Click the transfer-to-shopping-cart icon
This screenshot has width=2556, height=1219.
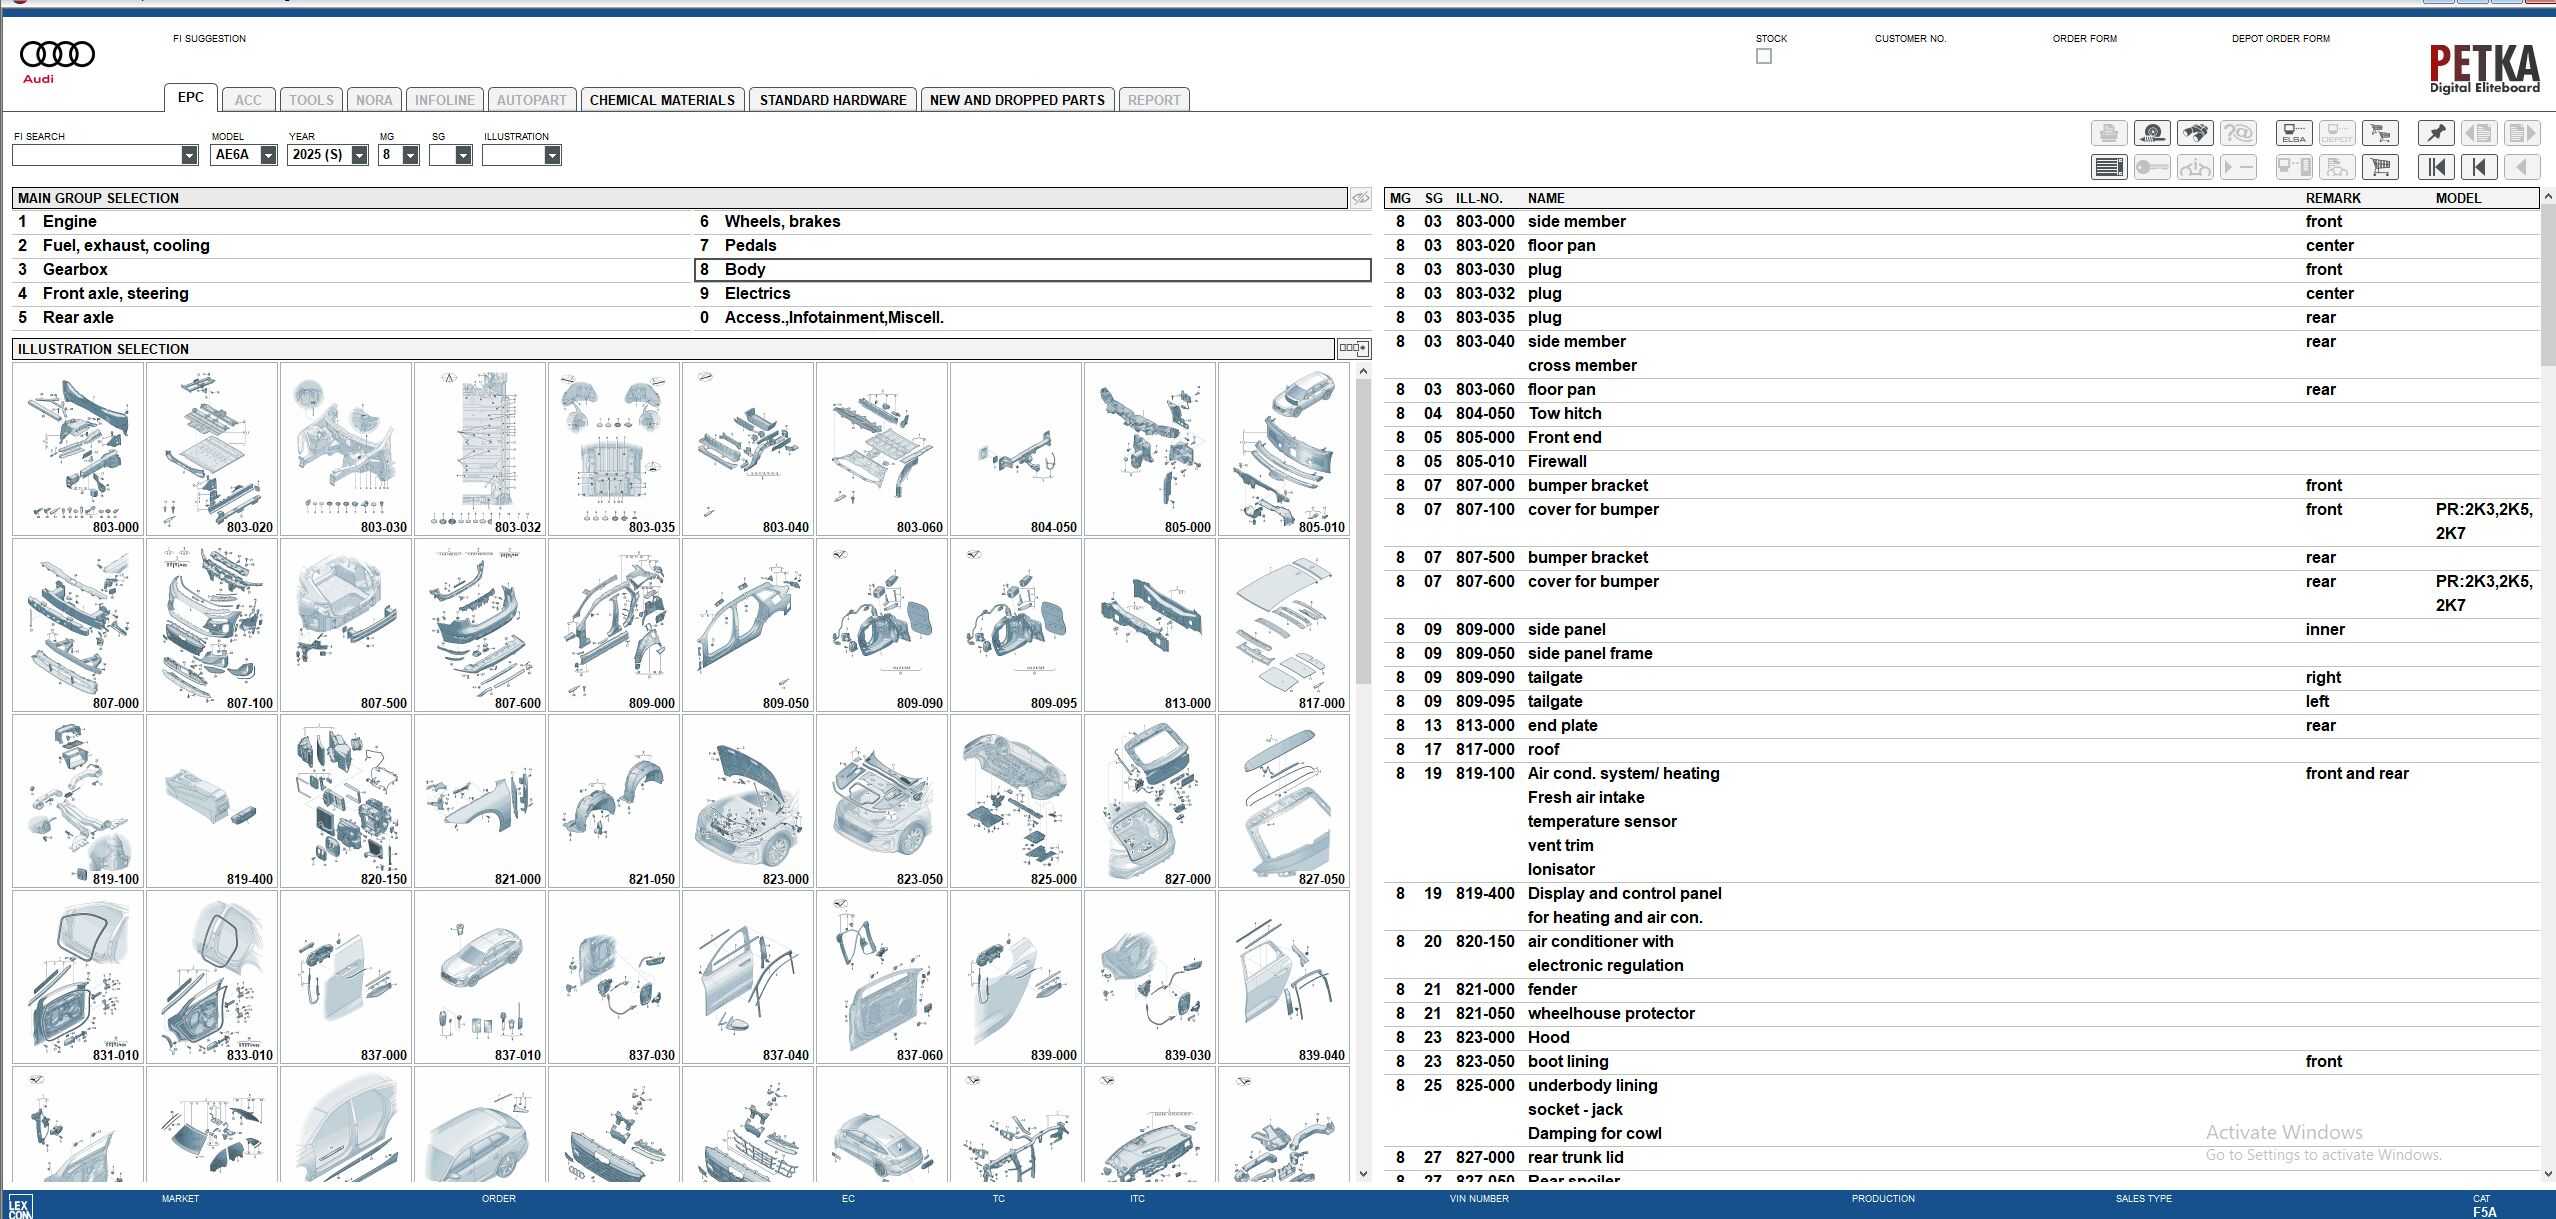pos(2380,133)
